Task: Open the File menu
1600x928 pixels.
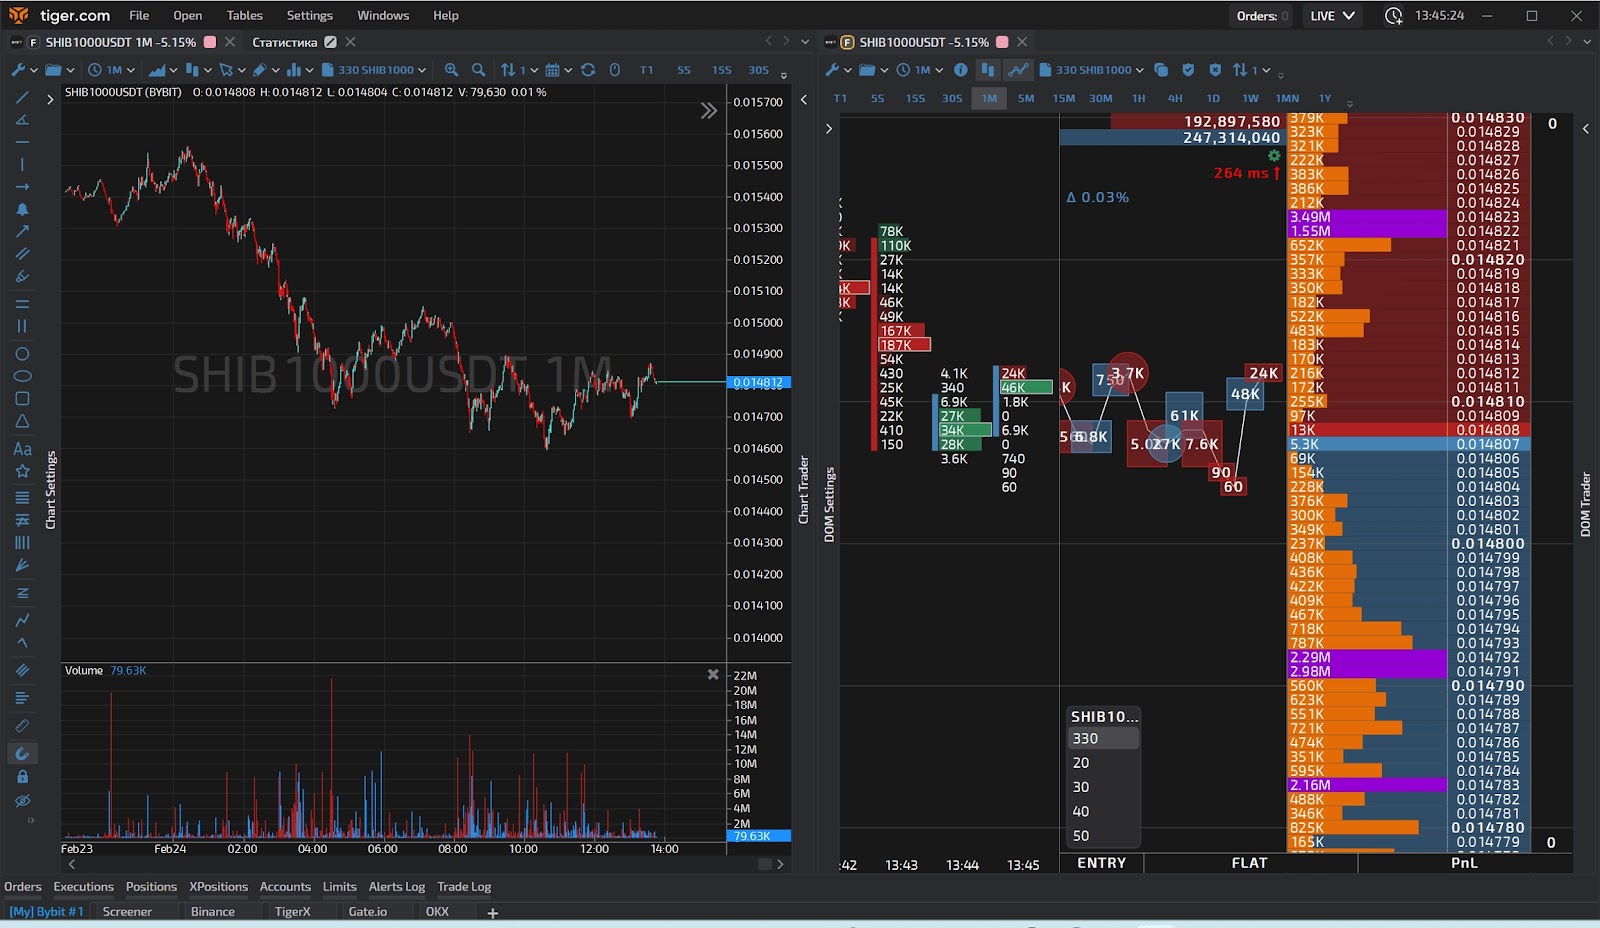Action: (x=139, y=16)
